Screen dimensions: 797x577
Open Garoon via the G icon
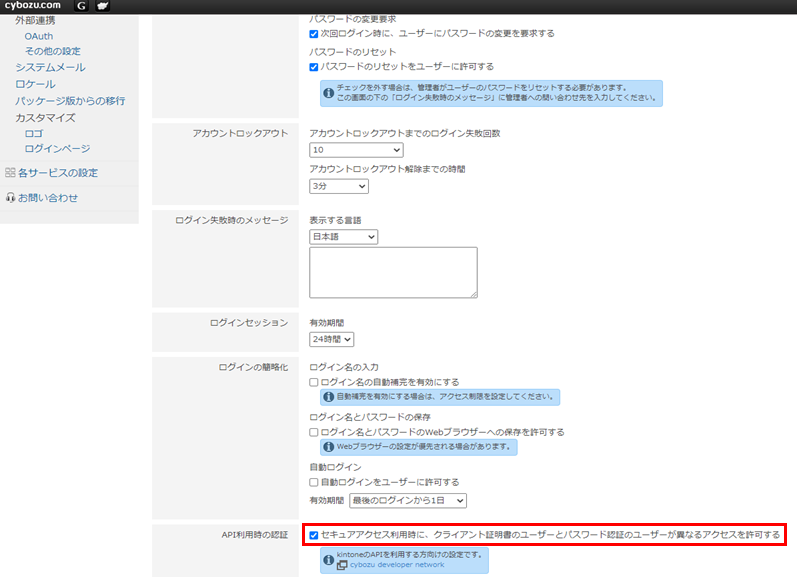tap(81, 7)
